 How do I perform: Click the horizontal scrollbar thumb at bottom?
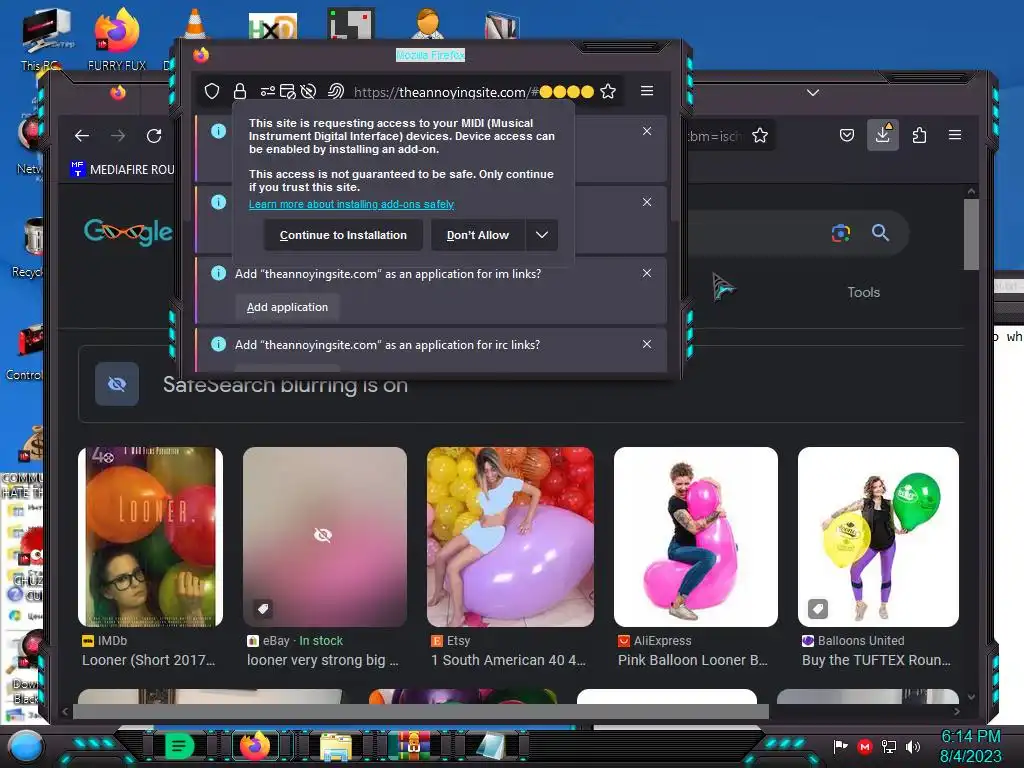421,712
